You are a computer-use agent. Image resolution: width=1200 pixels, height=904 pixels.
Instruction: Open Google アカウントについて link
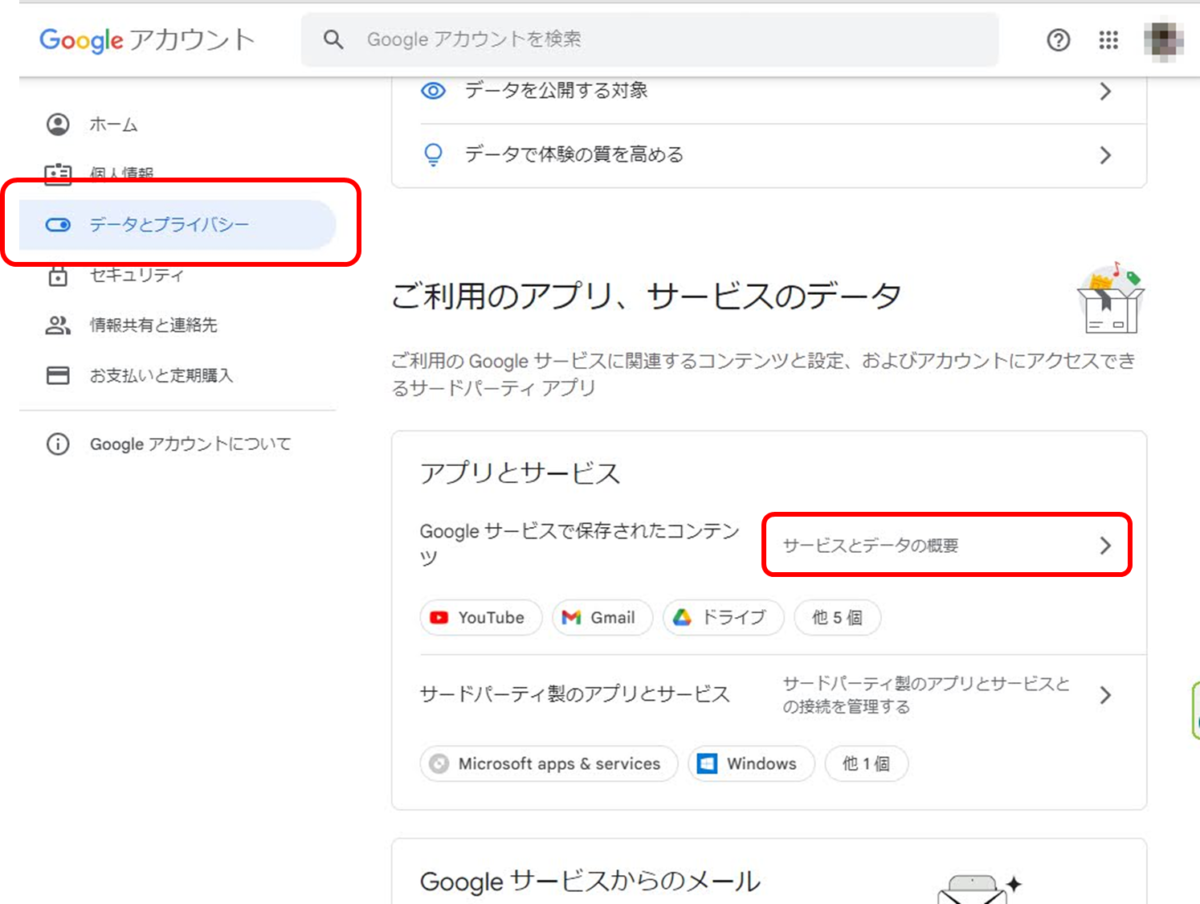190,444
